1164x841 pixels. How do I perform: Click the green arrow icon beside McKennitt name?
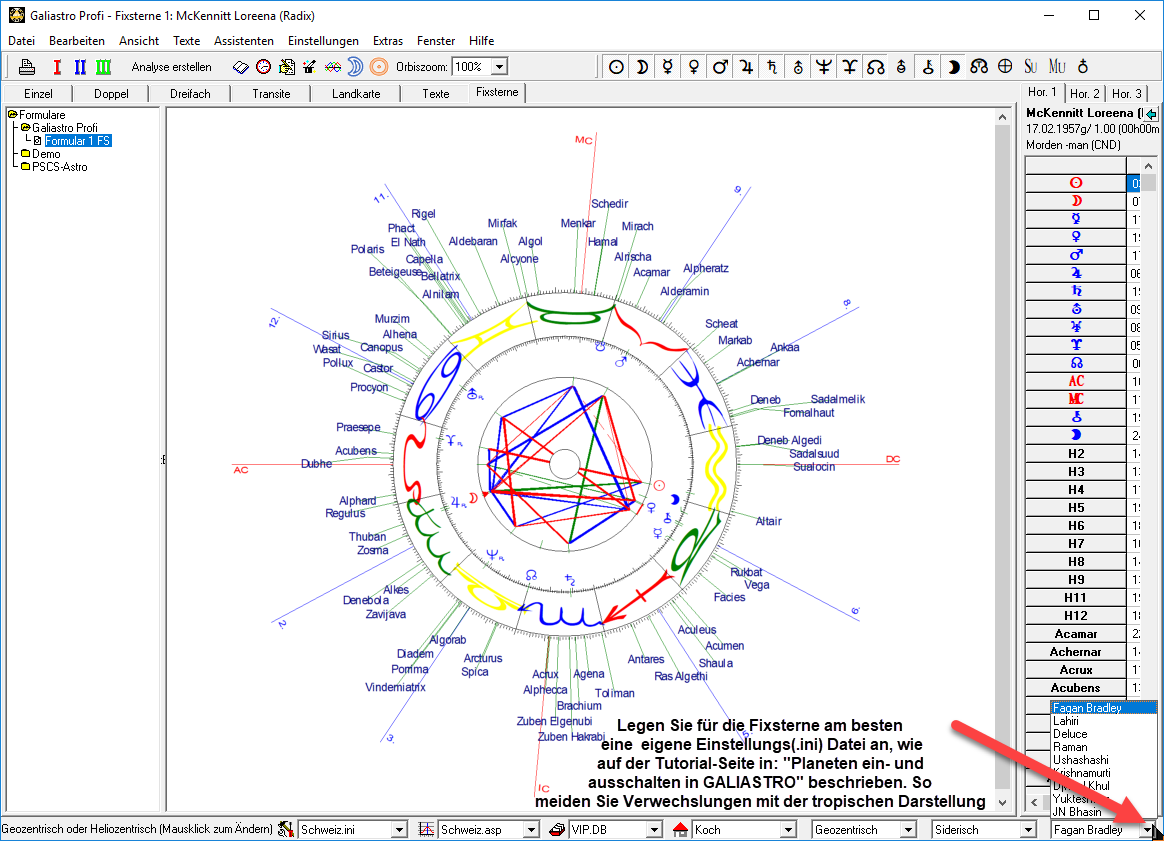tap(1151, 114)
